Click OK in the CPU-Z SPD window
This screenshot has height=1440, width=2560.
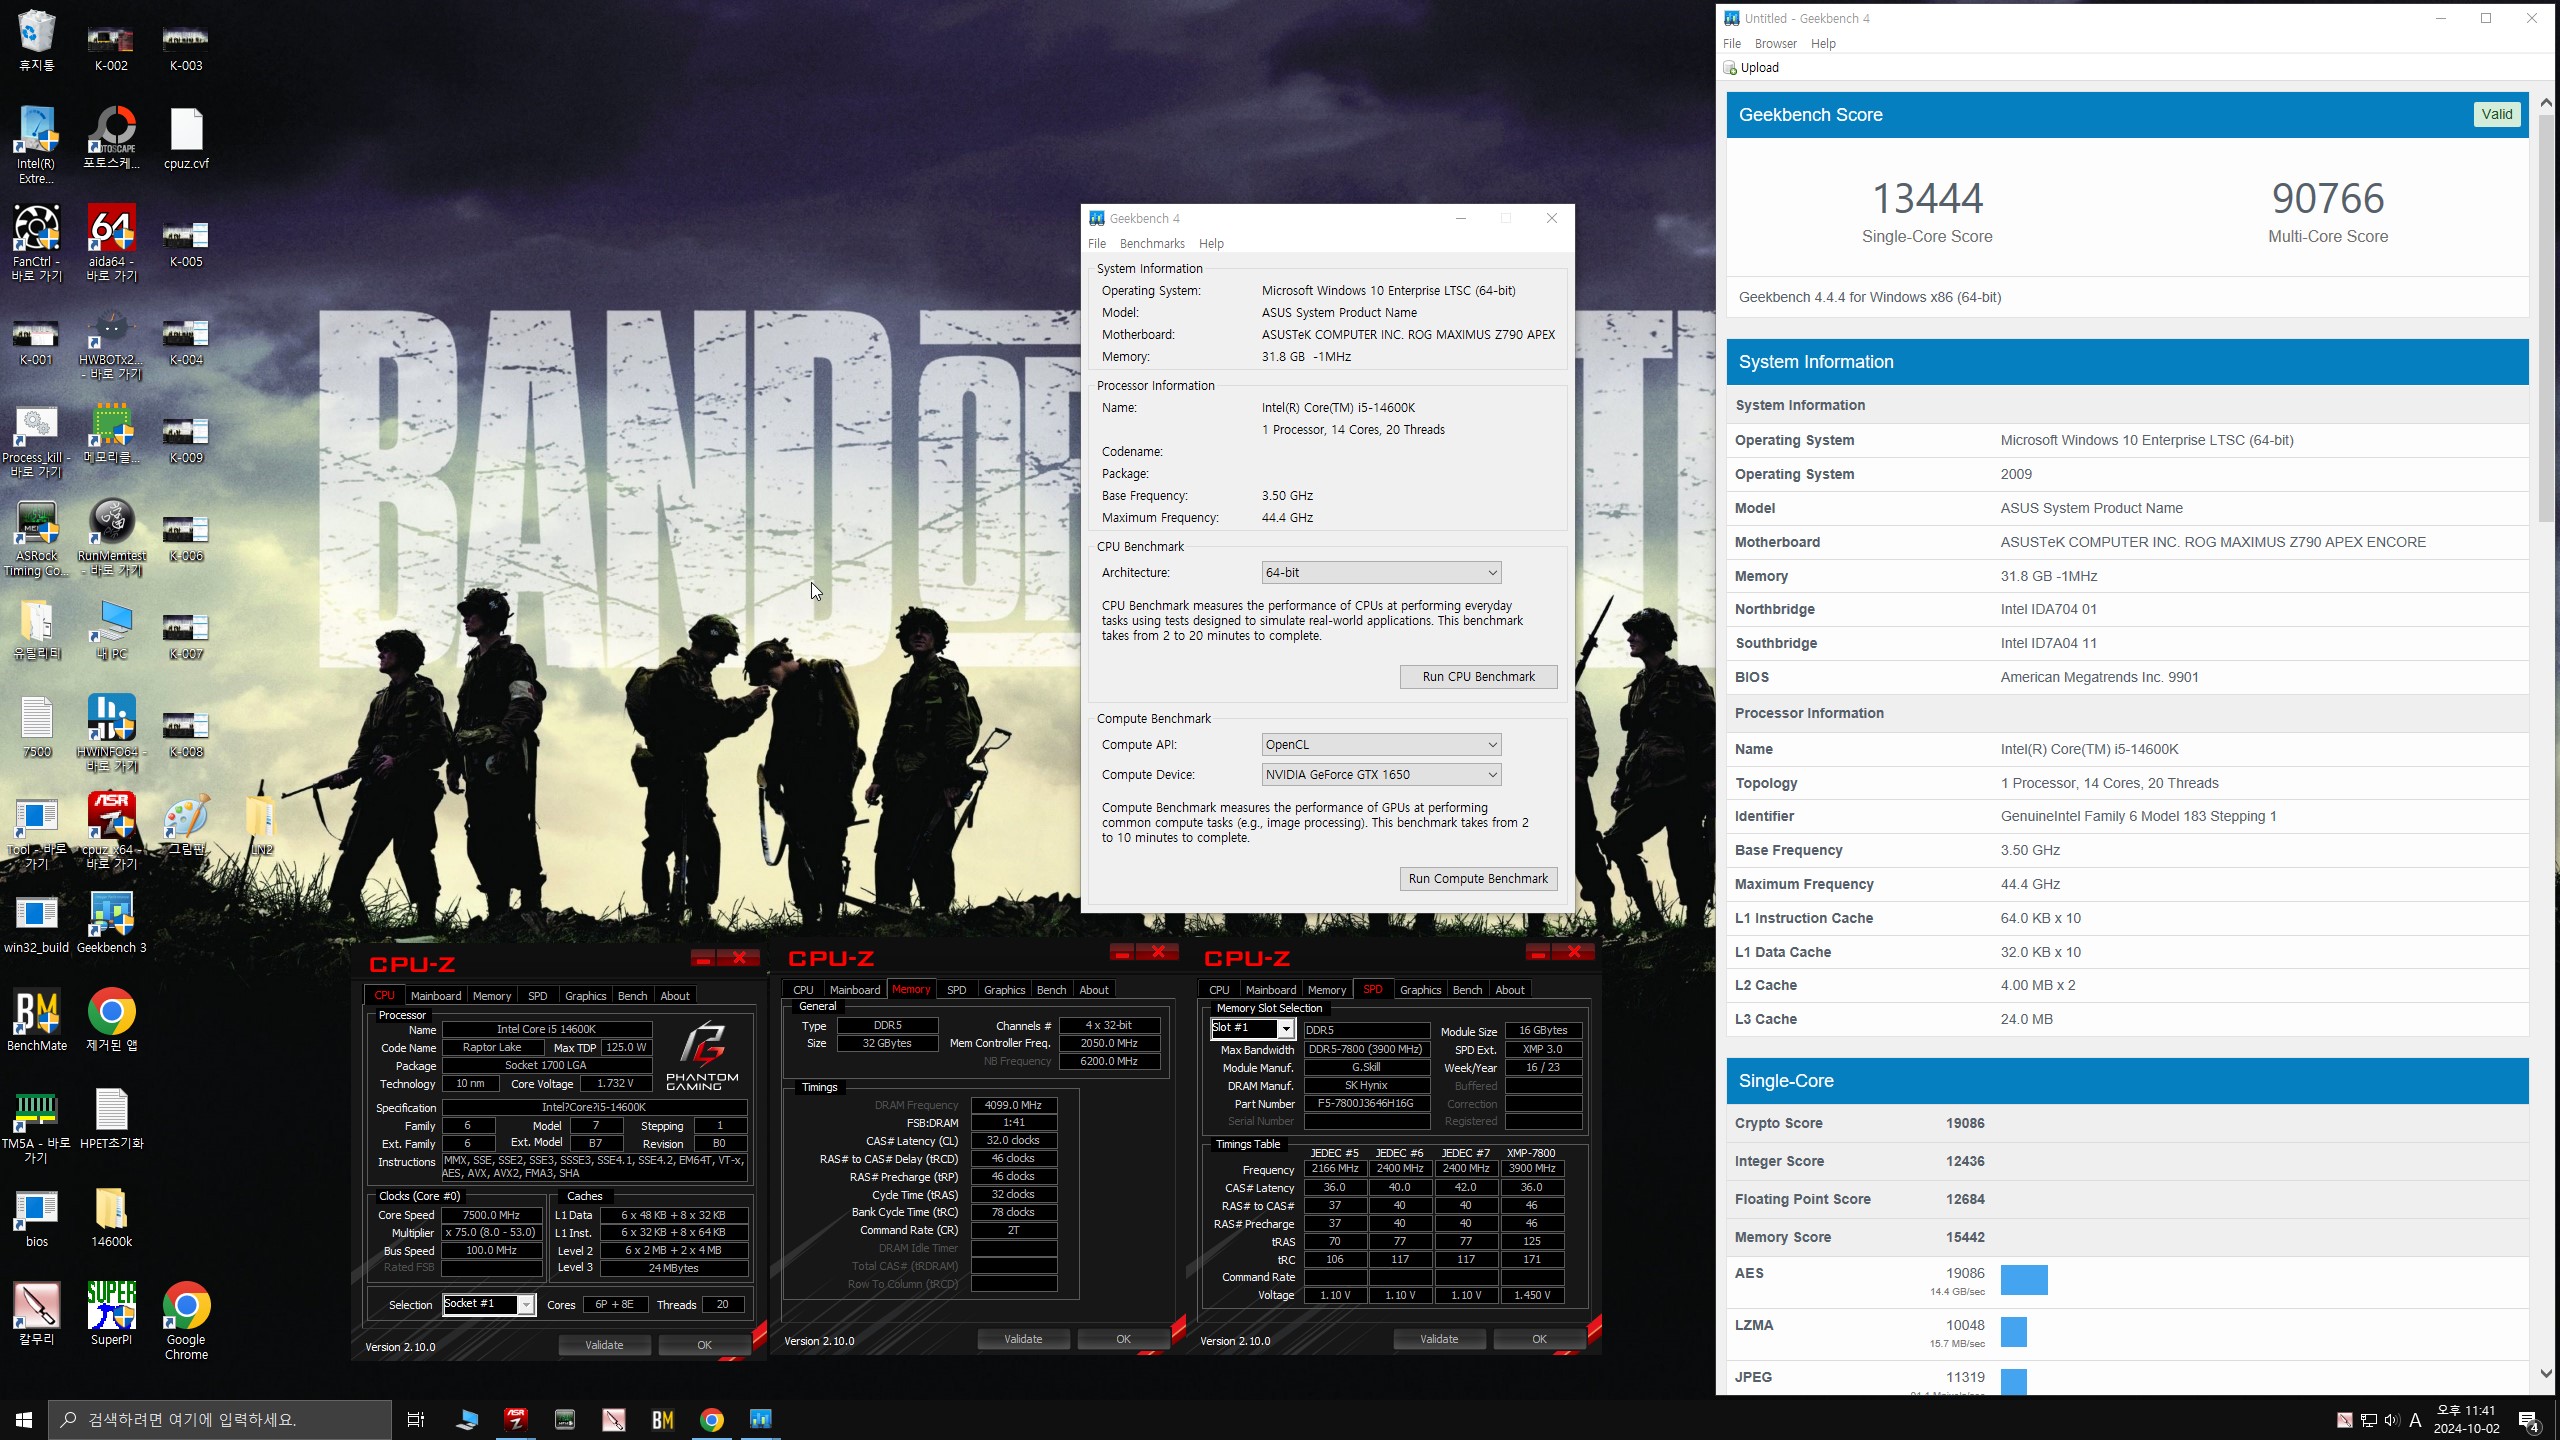click(1539, 1339)
